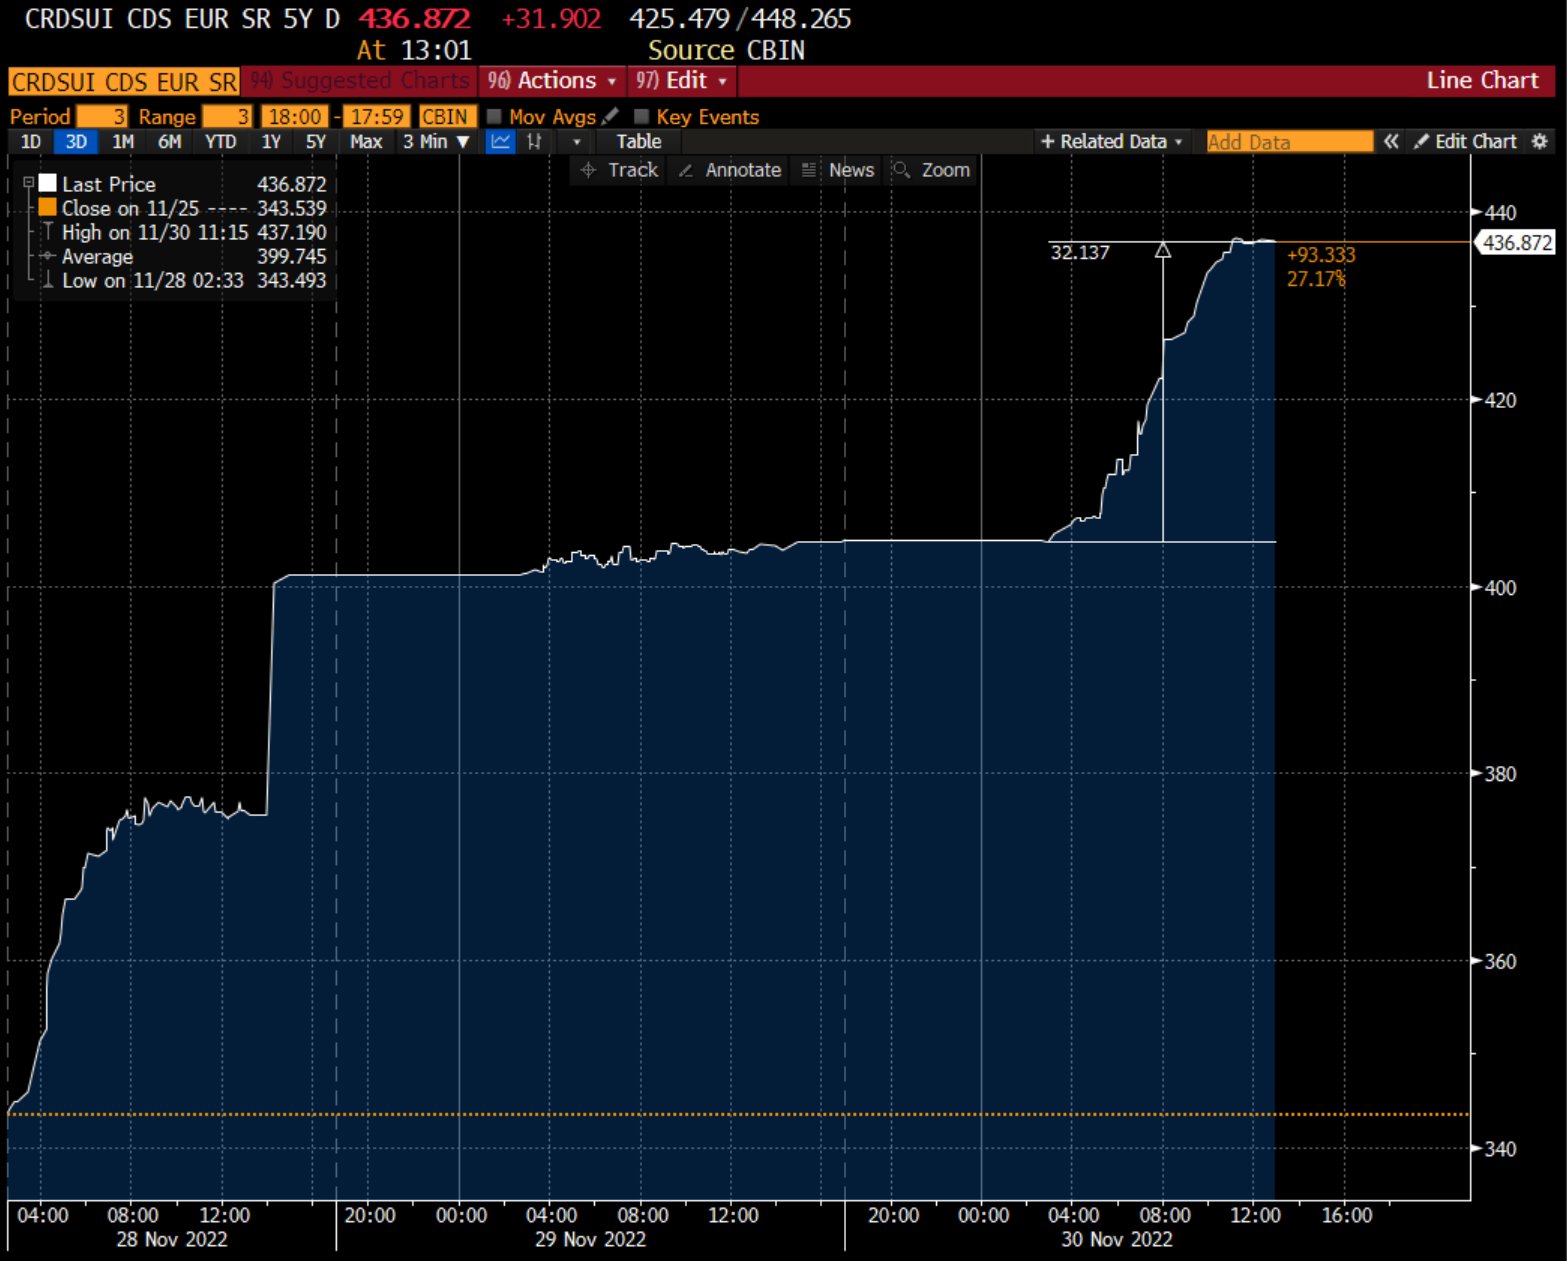Open the Actions dropdown menu
This screenshot has height=1261, width=1567.
553,81
